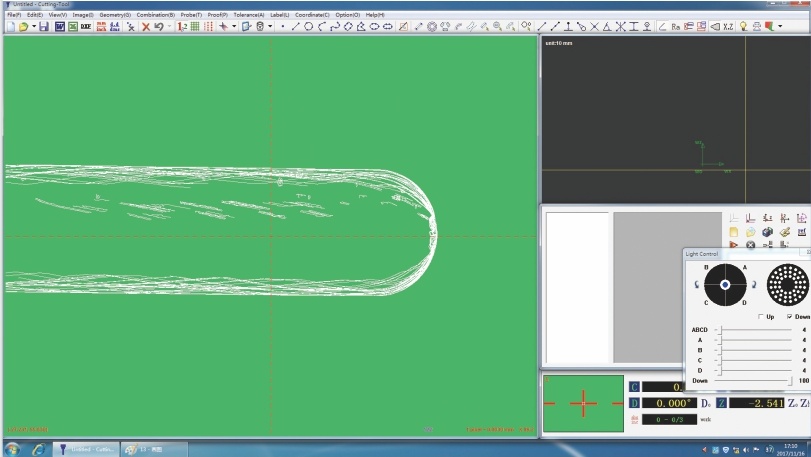The height and width of the screenshot is (457, 811).
Task: Expand the dropdown at toolbar's far right end
Action: (x=780, y=27)
